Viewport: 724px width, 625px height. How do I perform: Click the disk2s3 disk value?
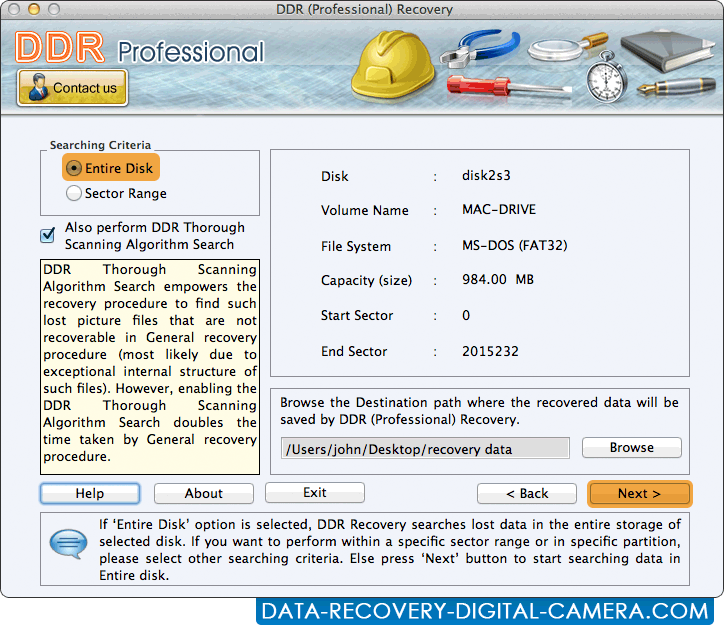pyautogui.click(x=486, y=175)
